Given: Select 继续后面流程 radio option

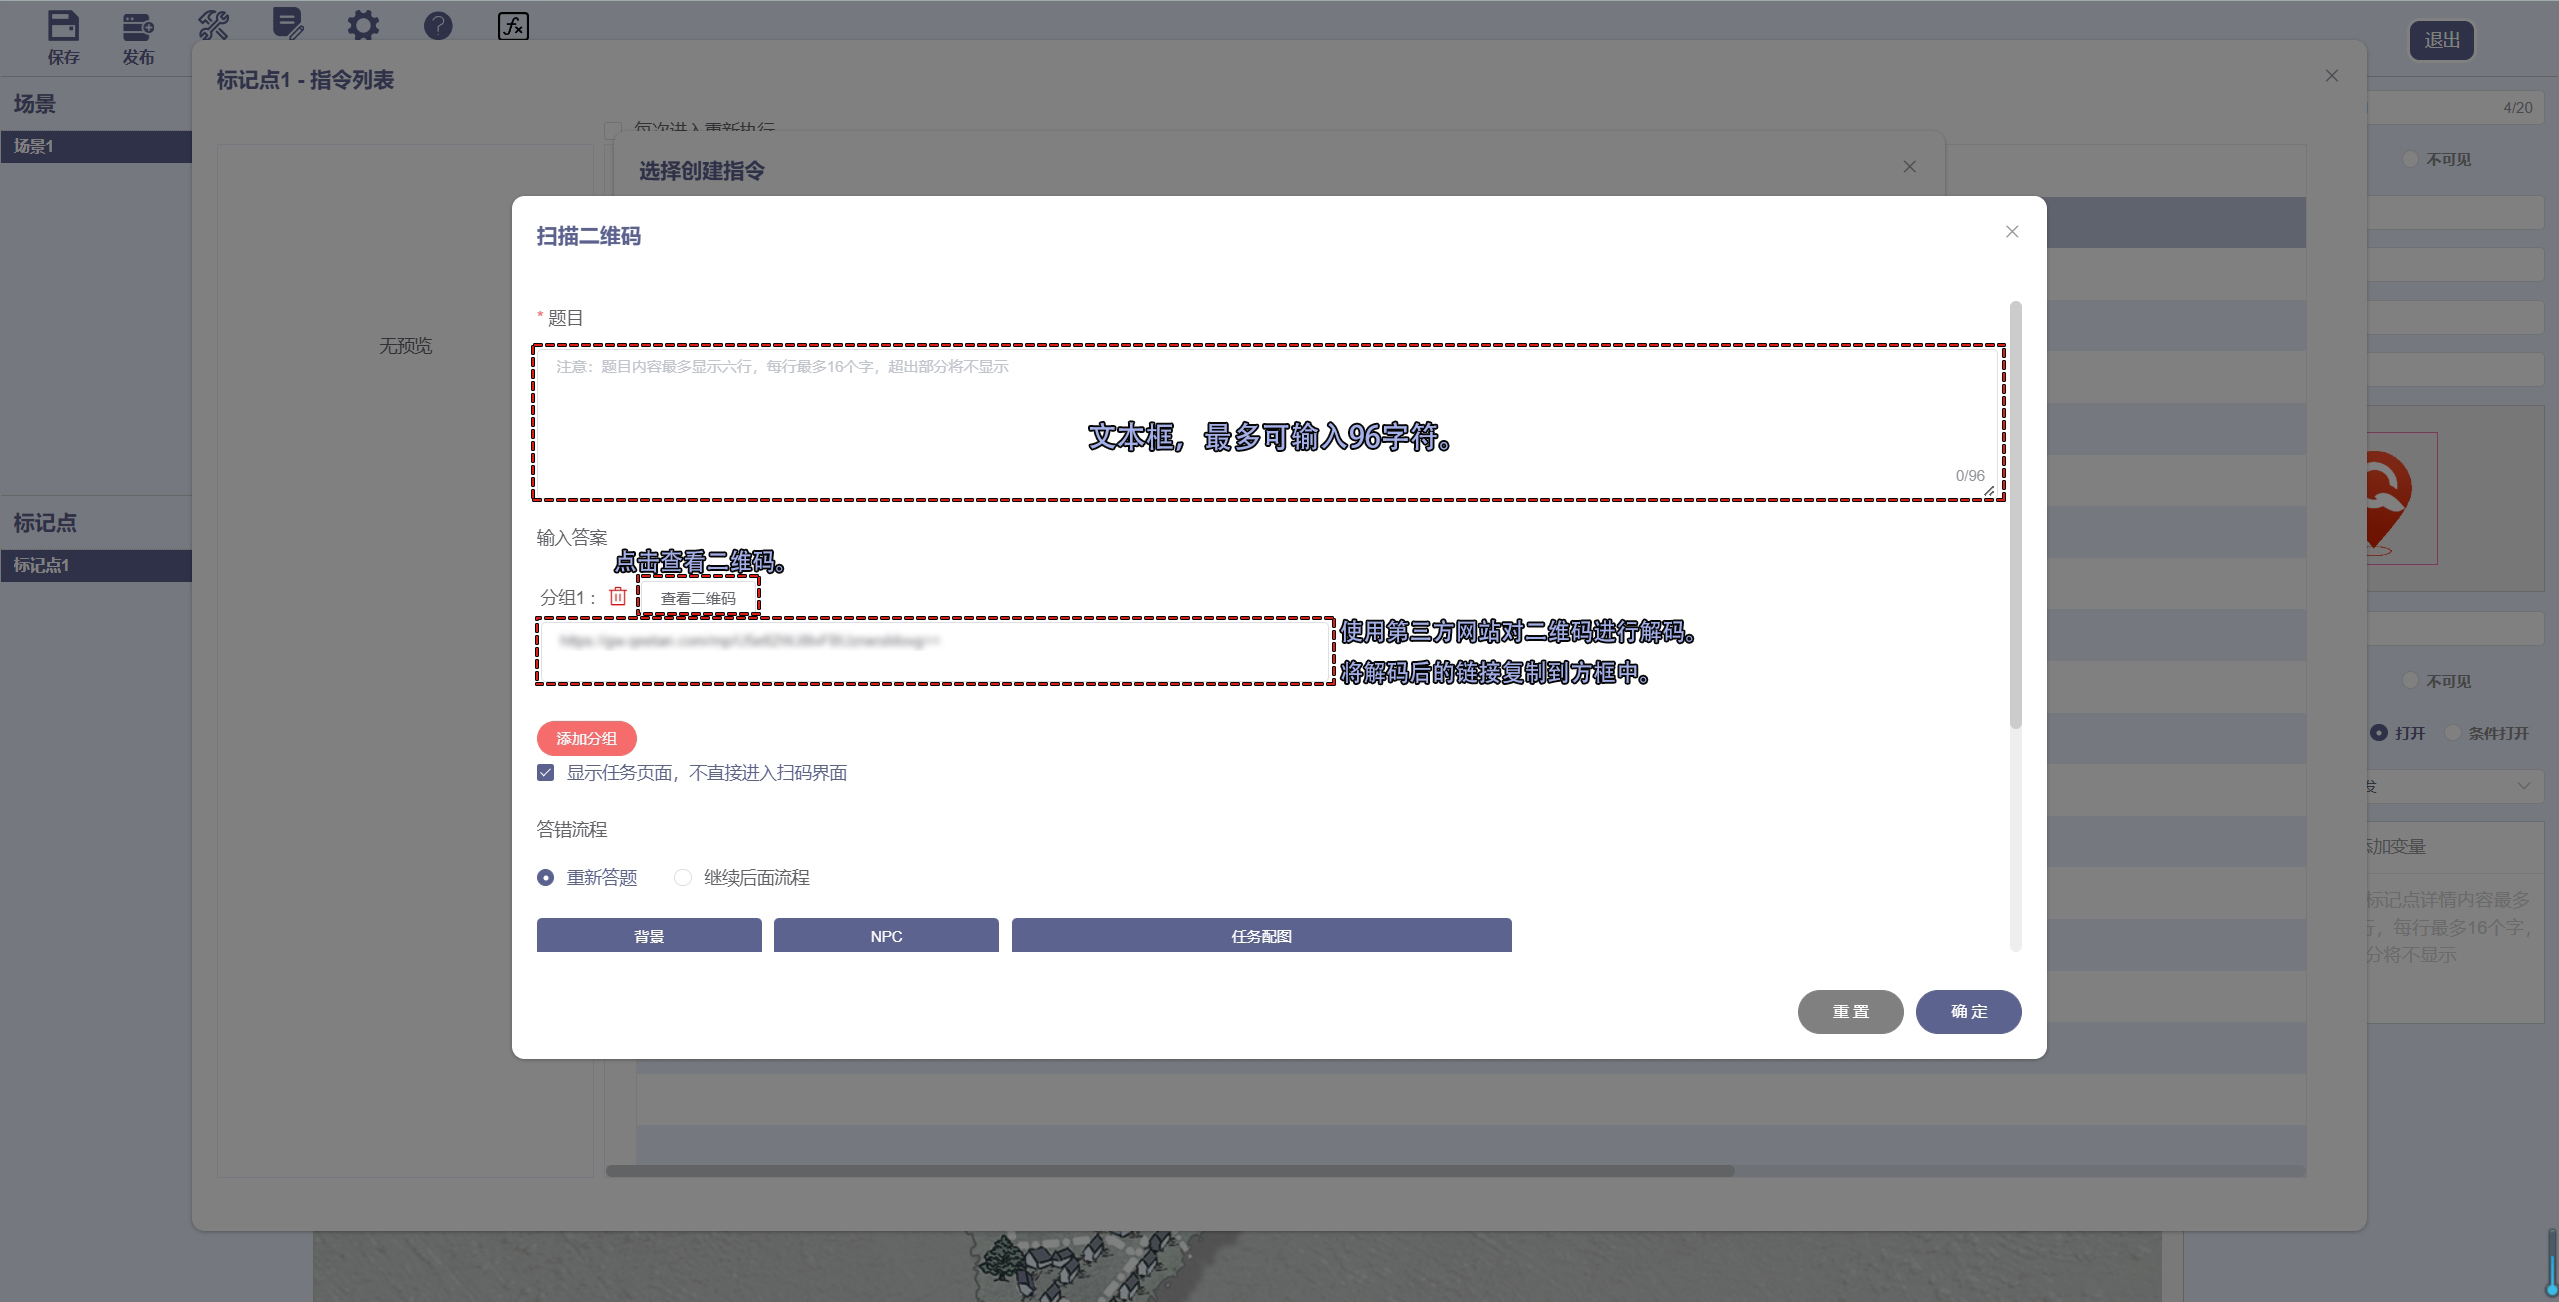Looking at the screenshot, I should [x=683, y=878].
